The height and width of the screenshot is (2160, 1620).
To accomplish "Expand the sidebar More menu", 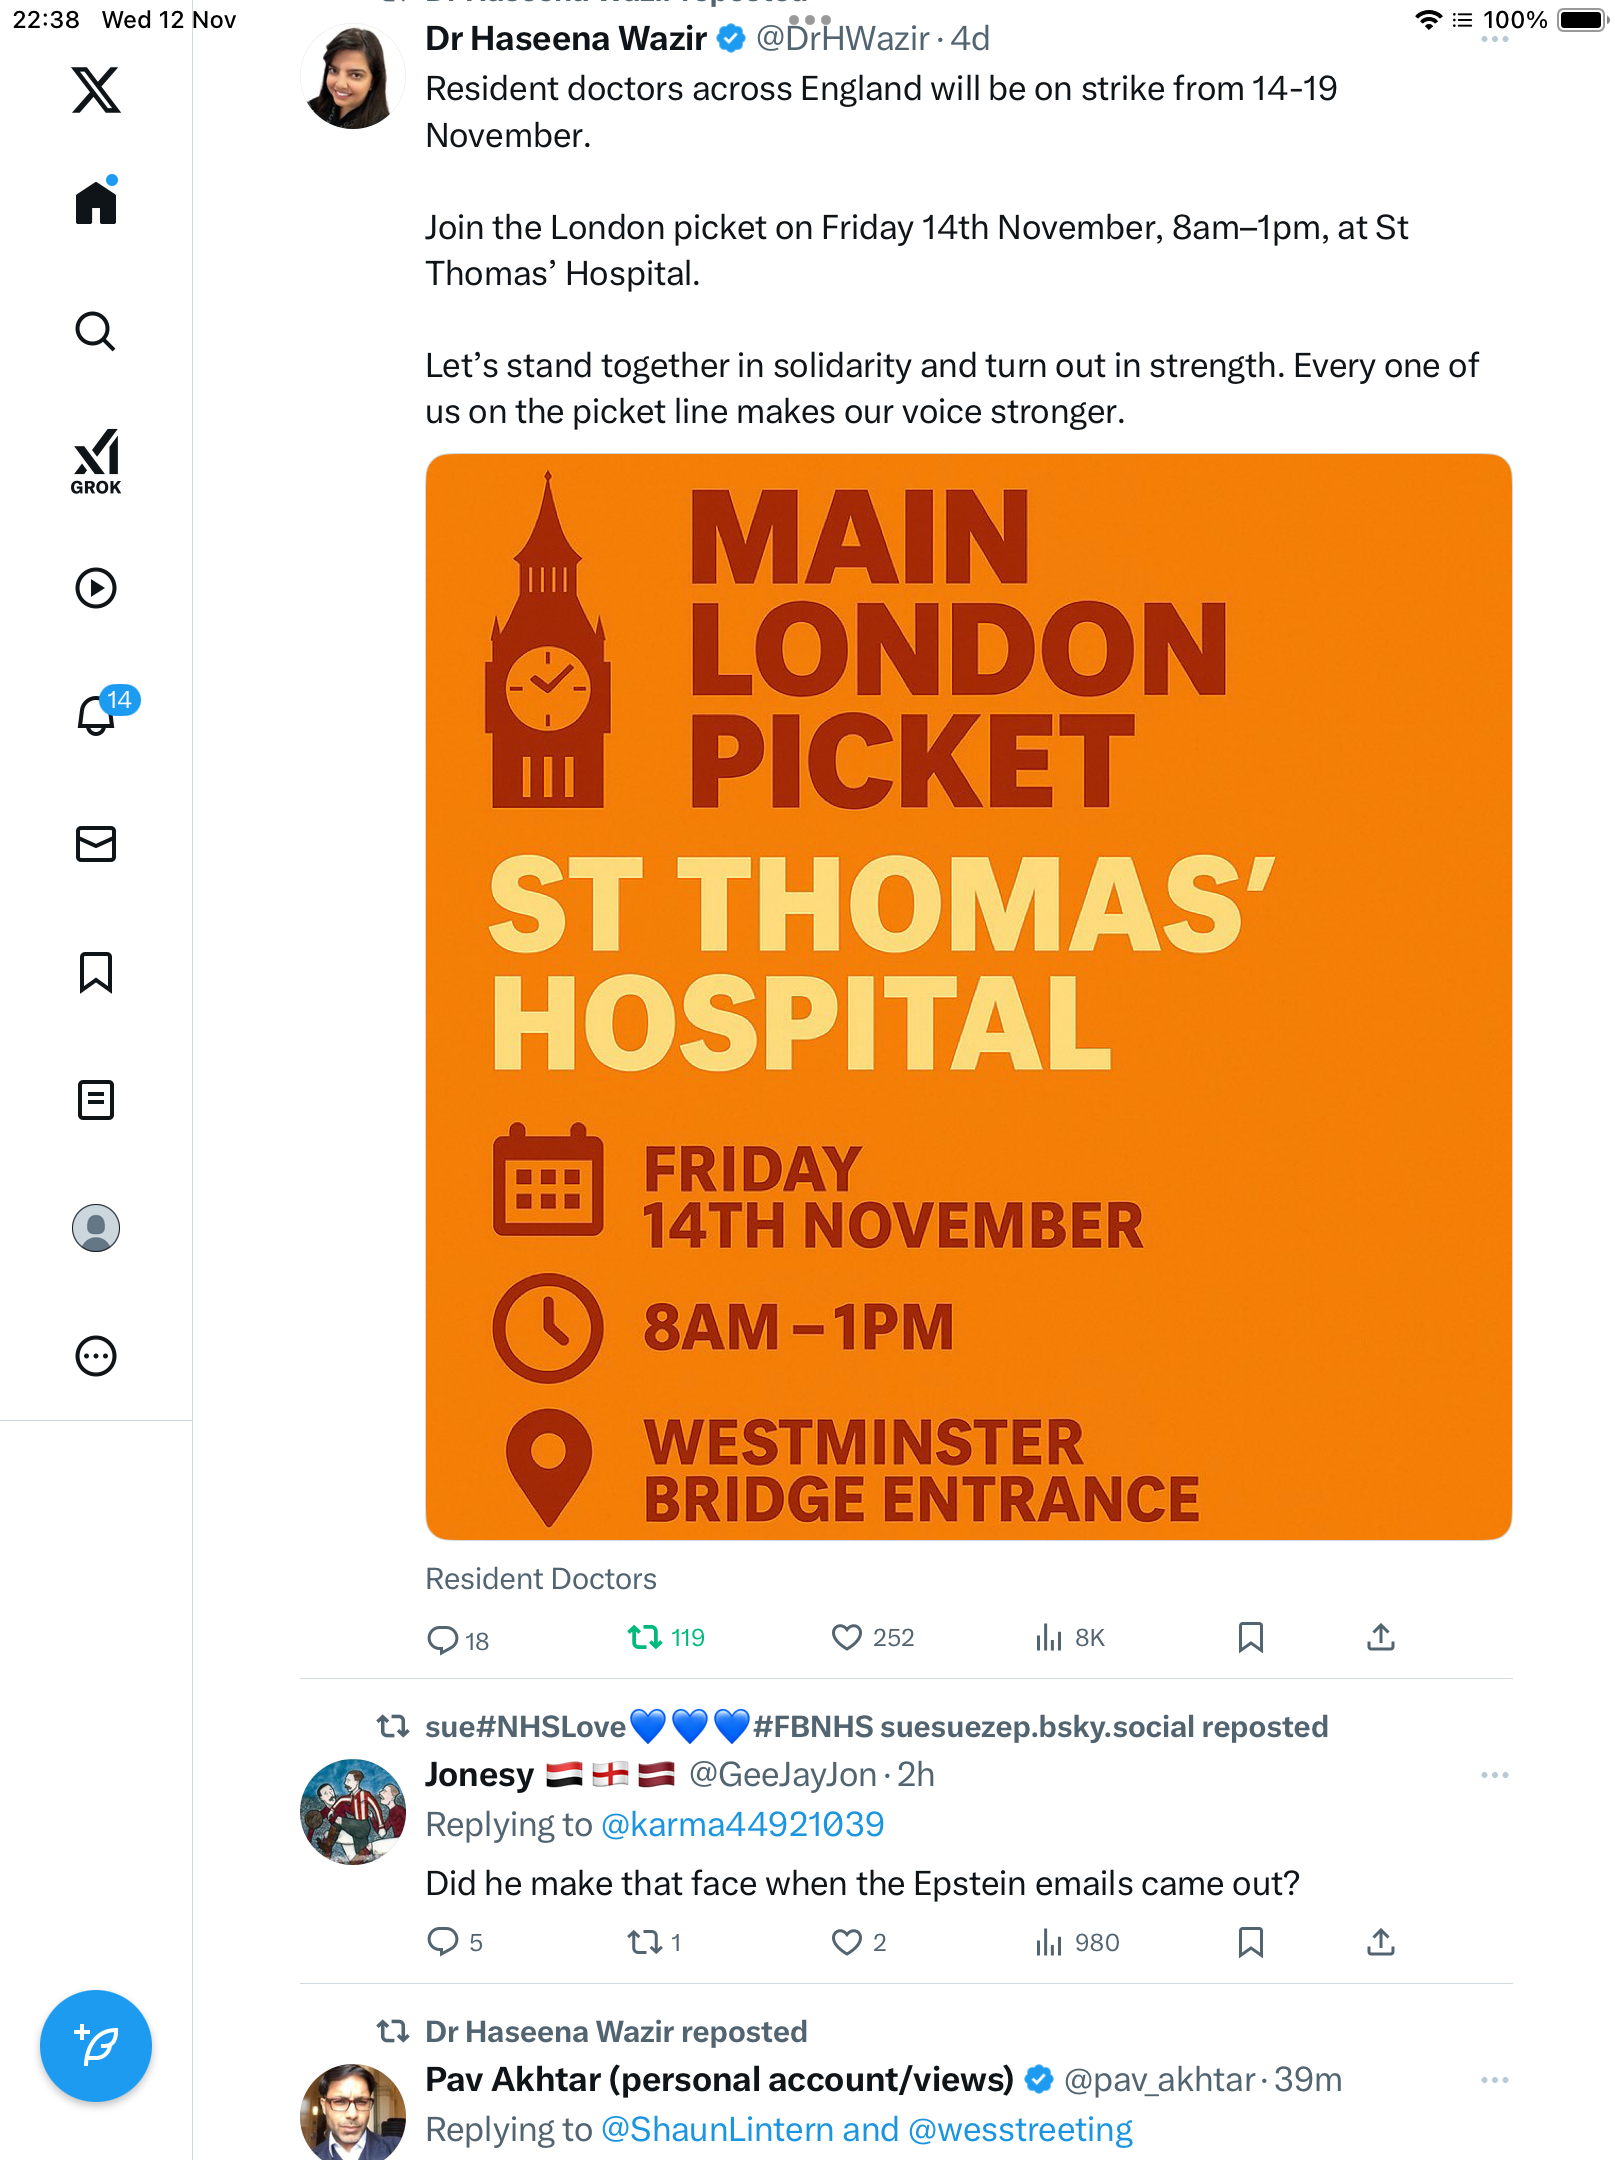I will [x=96, y=1356].
